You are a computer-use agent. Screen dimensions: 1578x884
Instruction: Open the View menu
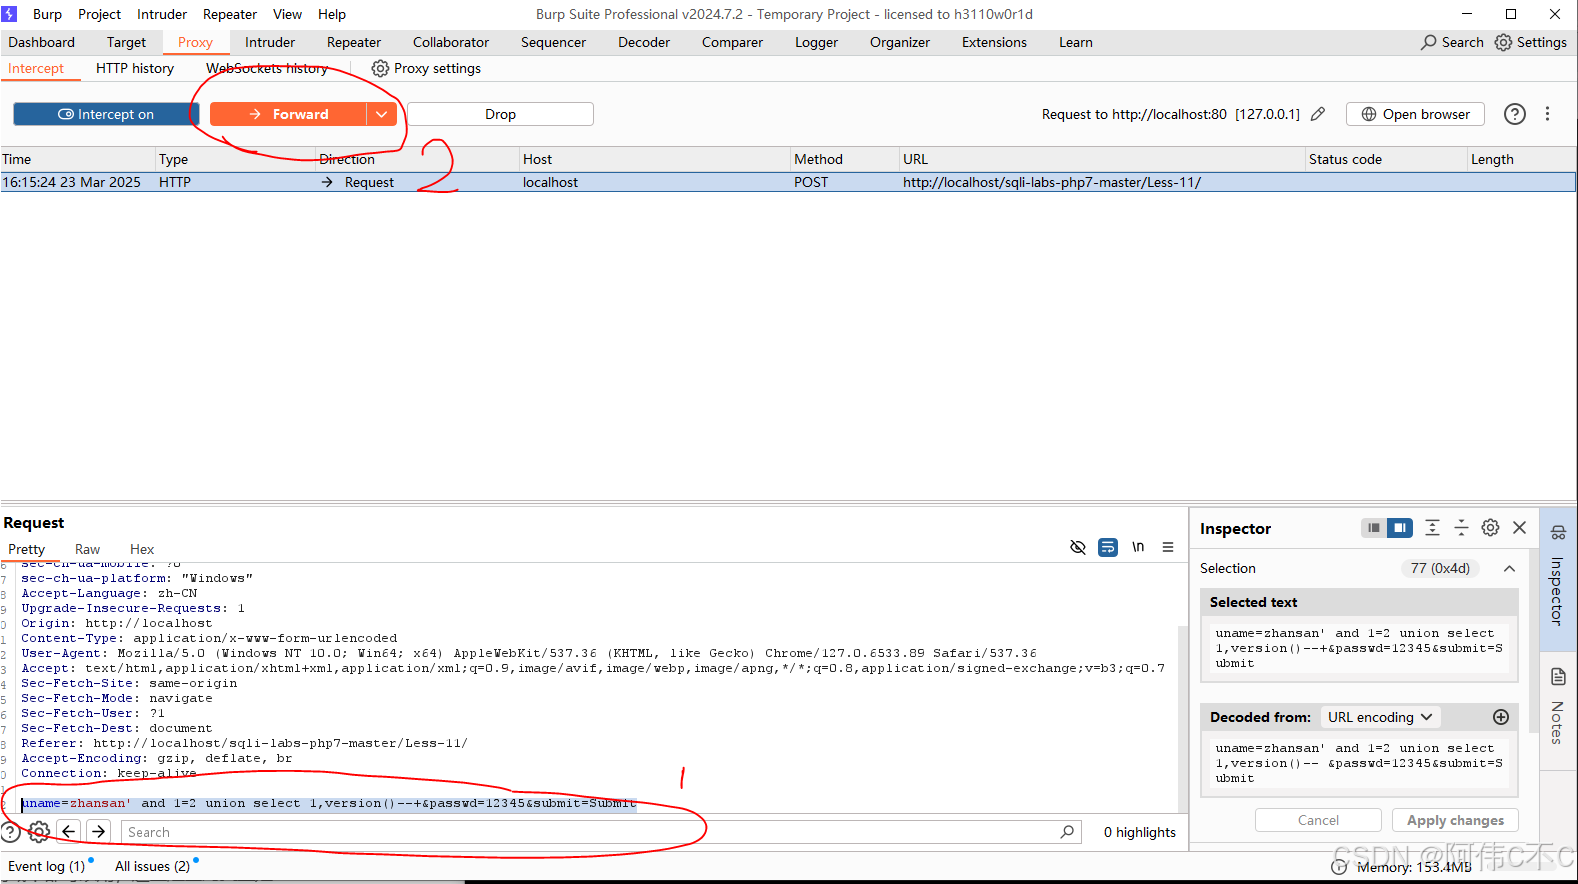tap(287, 14)
